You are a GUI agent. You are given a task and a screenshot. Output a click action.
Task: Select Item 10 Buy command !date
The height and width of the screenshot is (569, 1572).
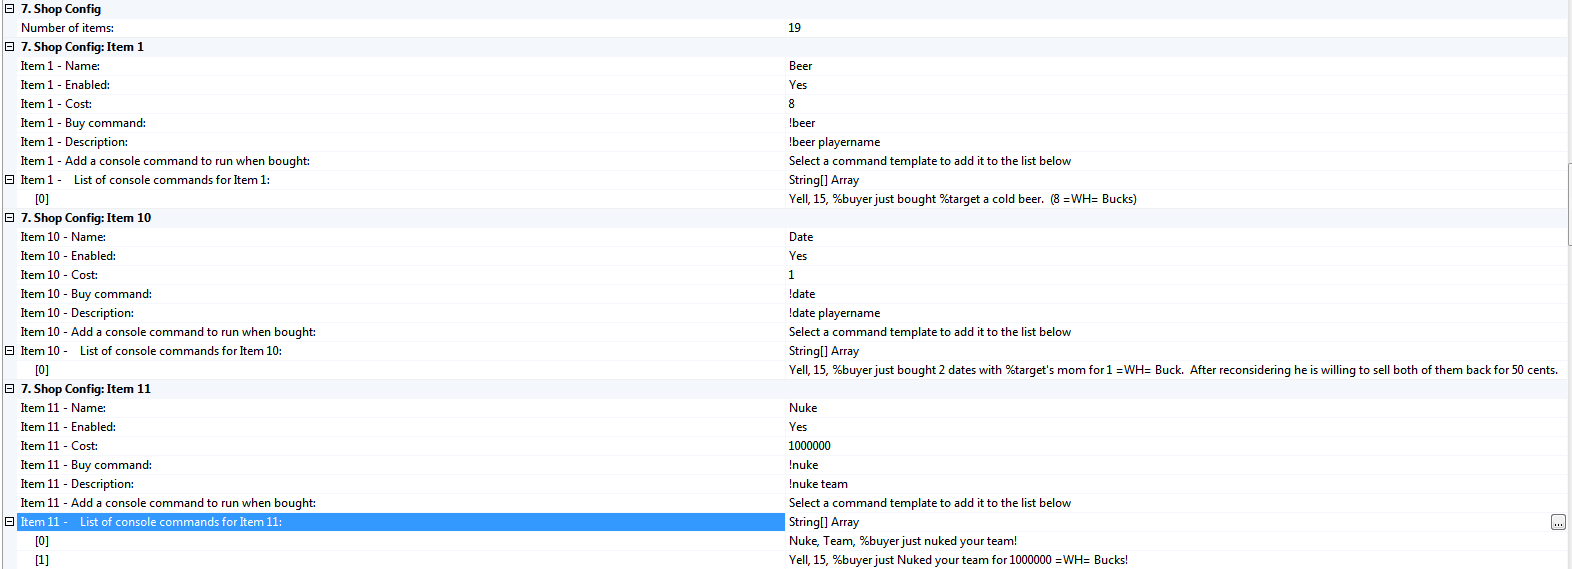pos(802,294)
